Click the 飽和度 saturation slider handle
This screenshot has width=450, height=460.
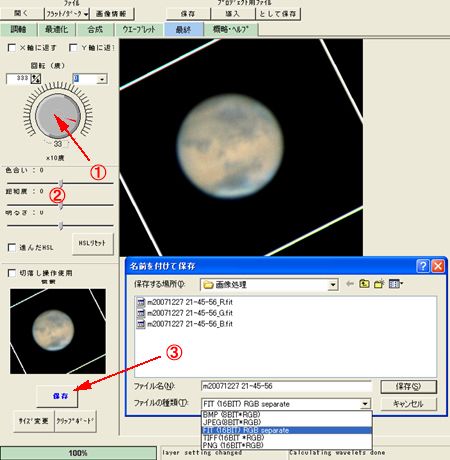(x=61, y=206)
